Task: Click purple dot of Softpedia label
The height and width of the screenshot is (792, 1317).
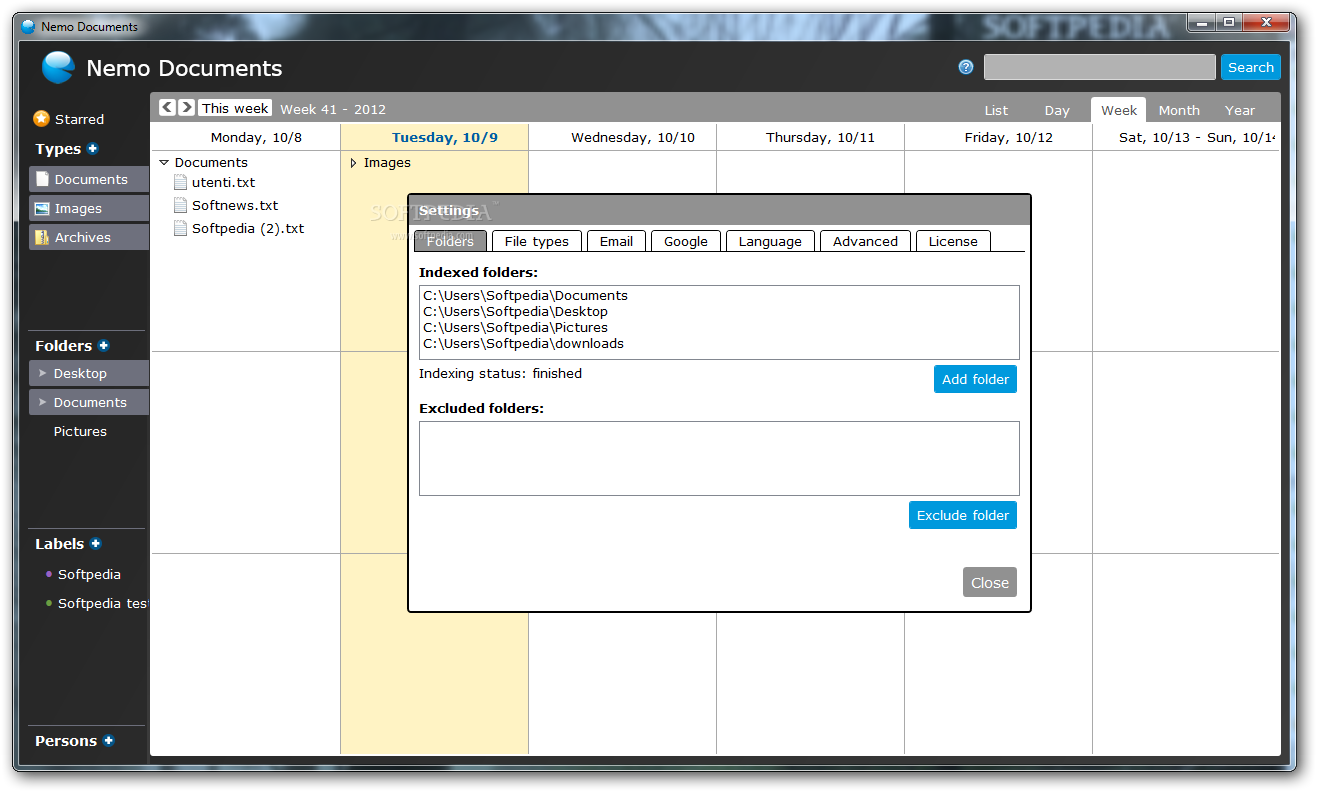Action: (49, 574)
